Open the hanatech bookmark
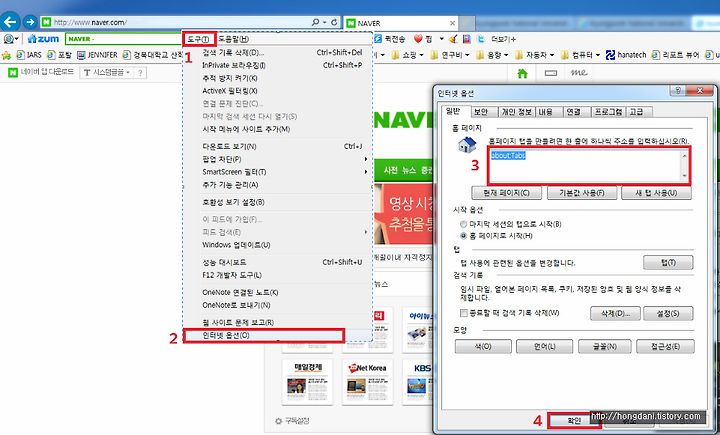720x435 pixels. click(x=626, y=55)
